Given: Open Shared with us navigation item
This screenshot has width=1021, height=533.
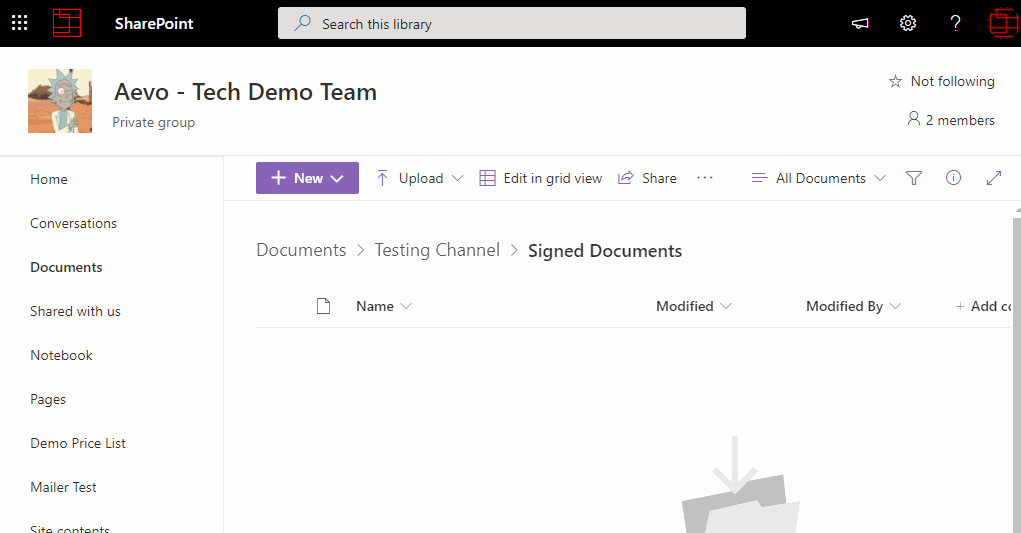Looking at the screenshot, I should [x=76, y=311].
